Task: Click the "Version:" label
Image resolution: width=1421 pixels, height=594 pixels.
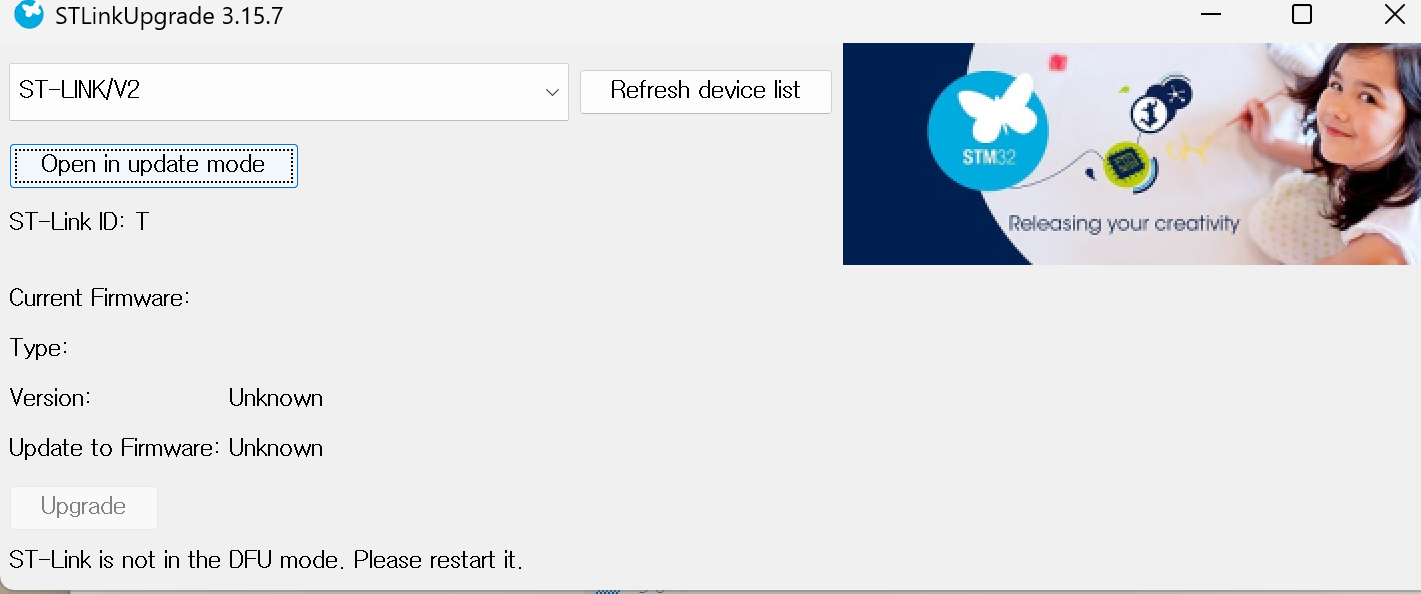Action: coord(50,398)
